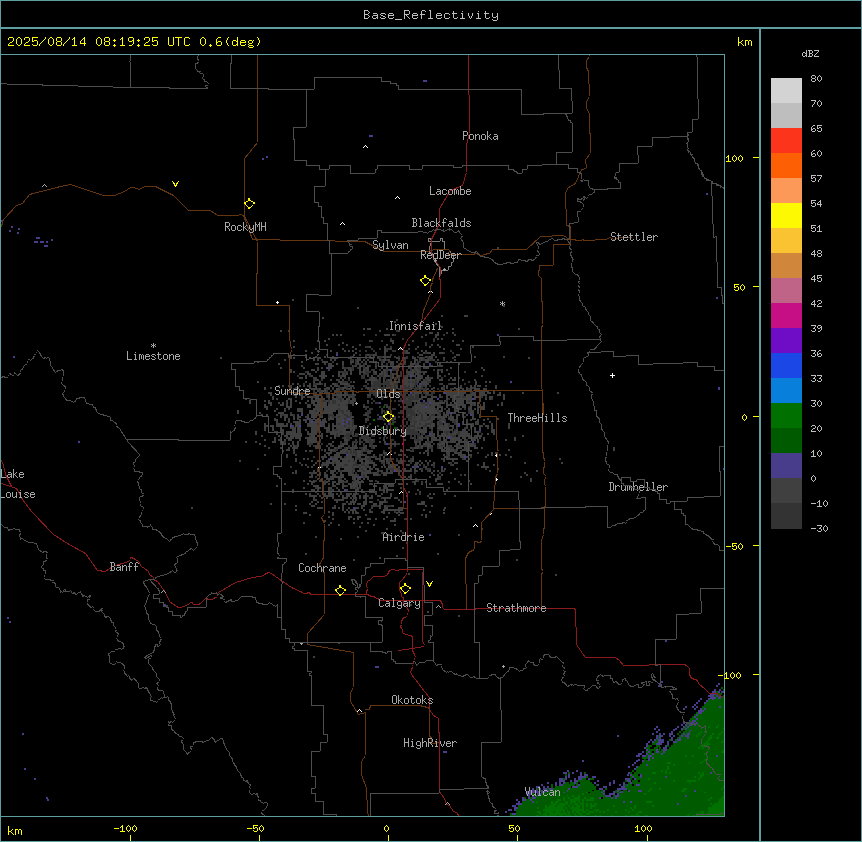862x842 pixels.
Task: Click the Ponoka city label
Action: pos(480,136)
